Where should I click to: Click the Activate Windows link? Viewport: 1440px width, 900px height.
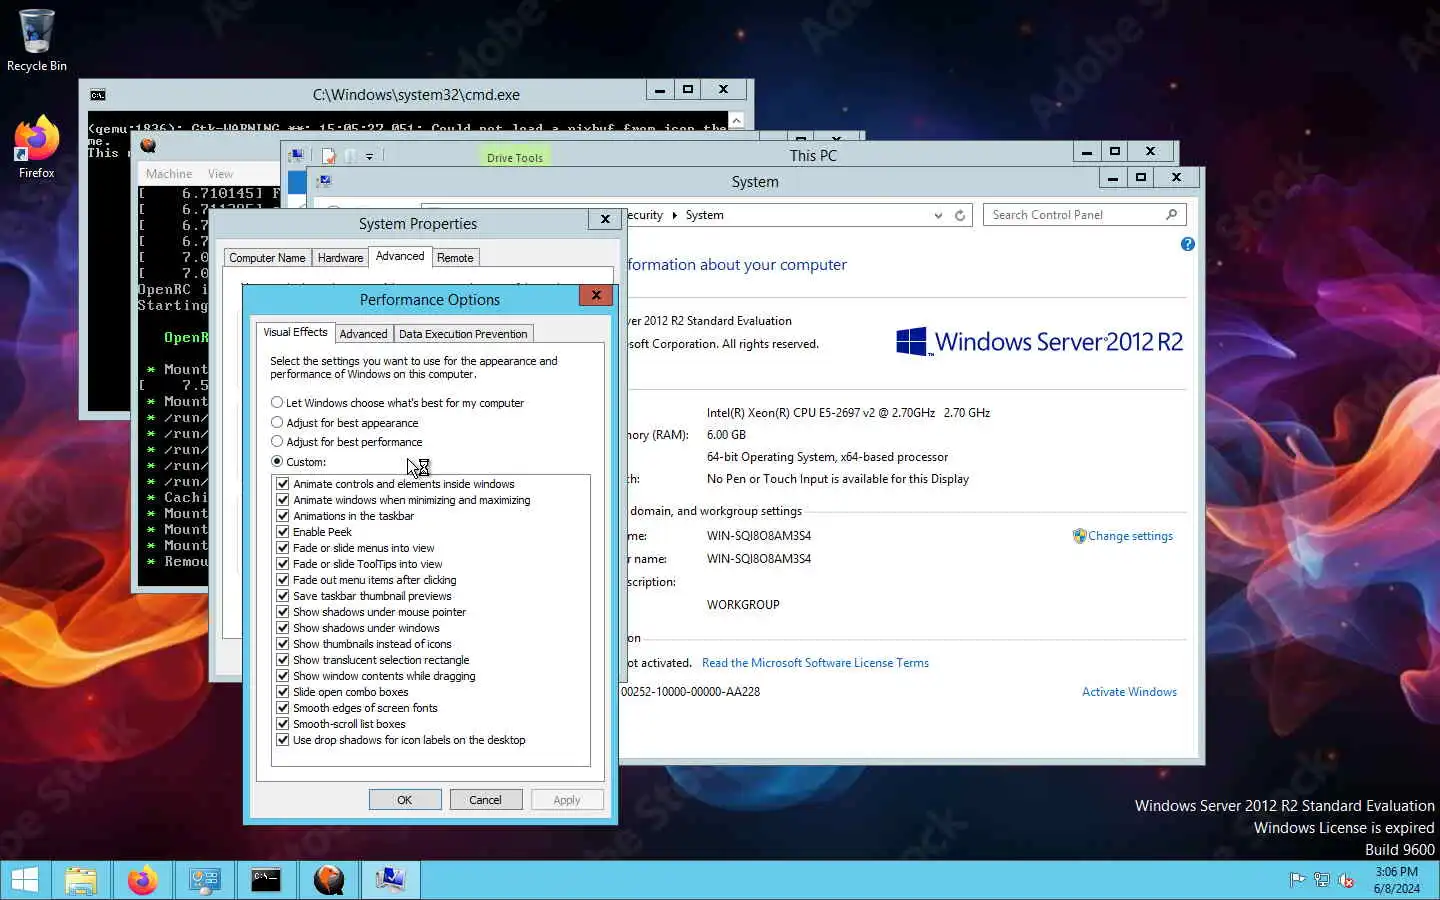point(1129,692)
